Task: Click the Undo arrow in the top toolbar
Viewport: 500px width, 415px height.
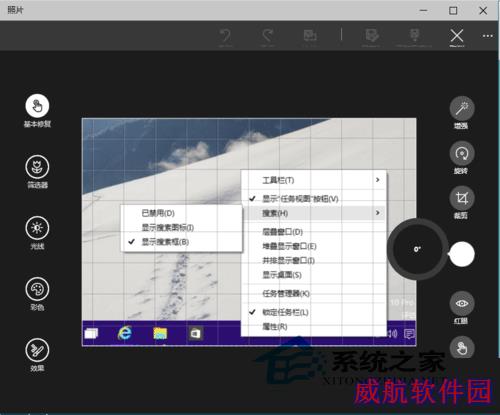Action: [226, 35]
